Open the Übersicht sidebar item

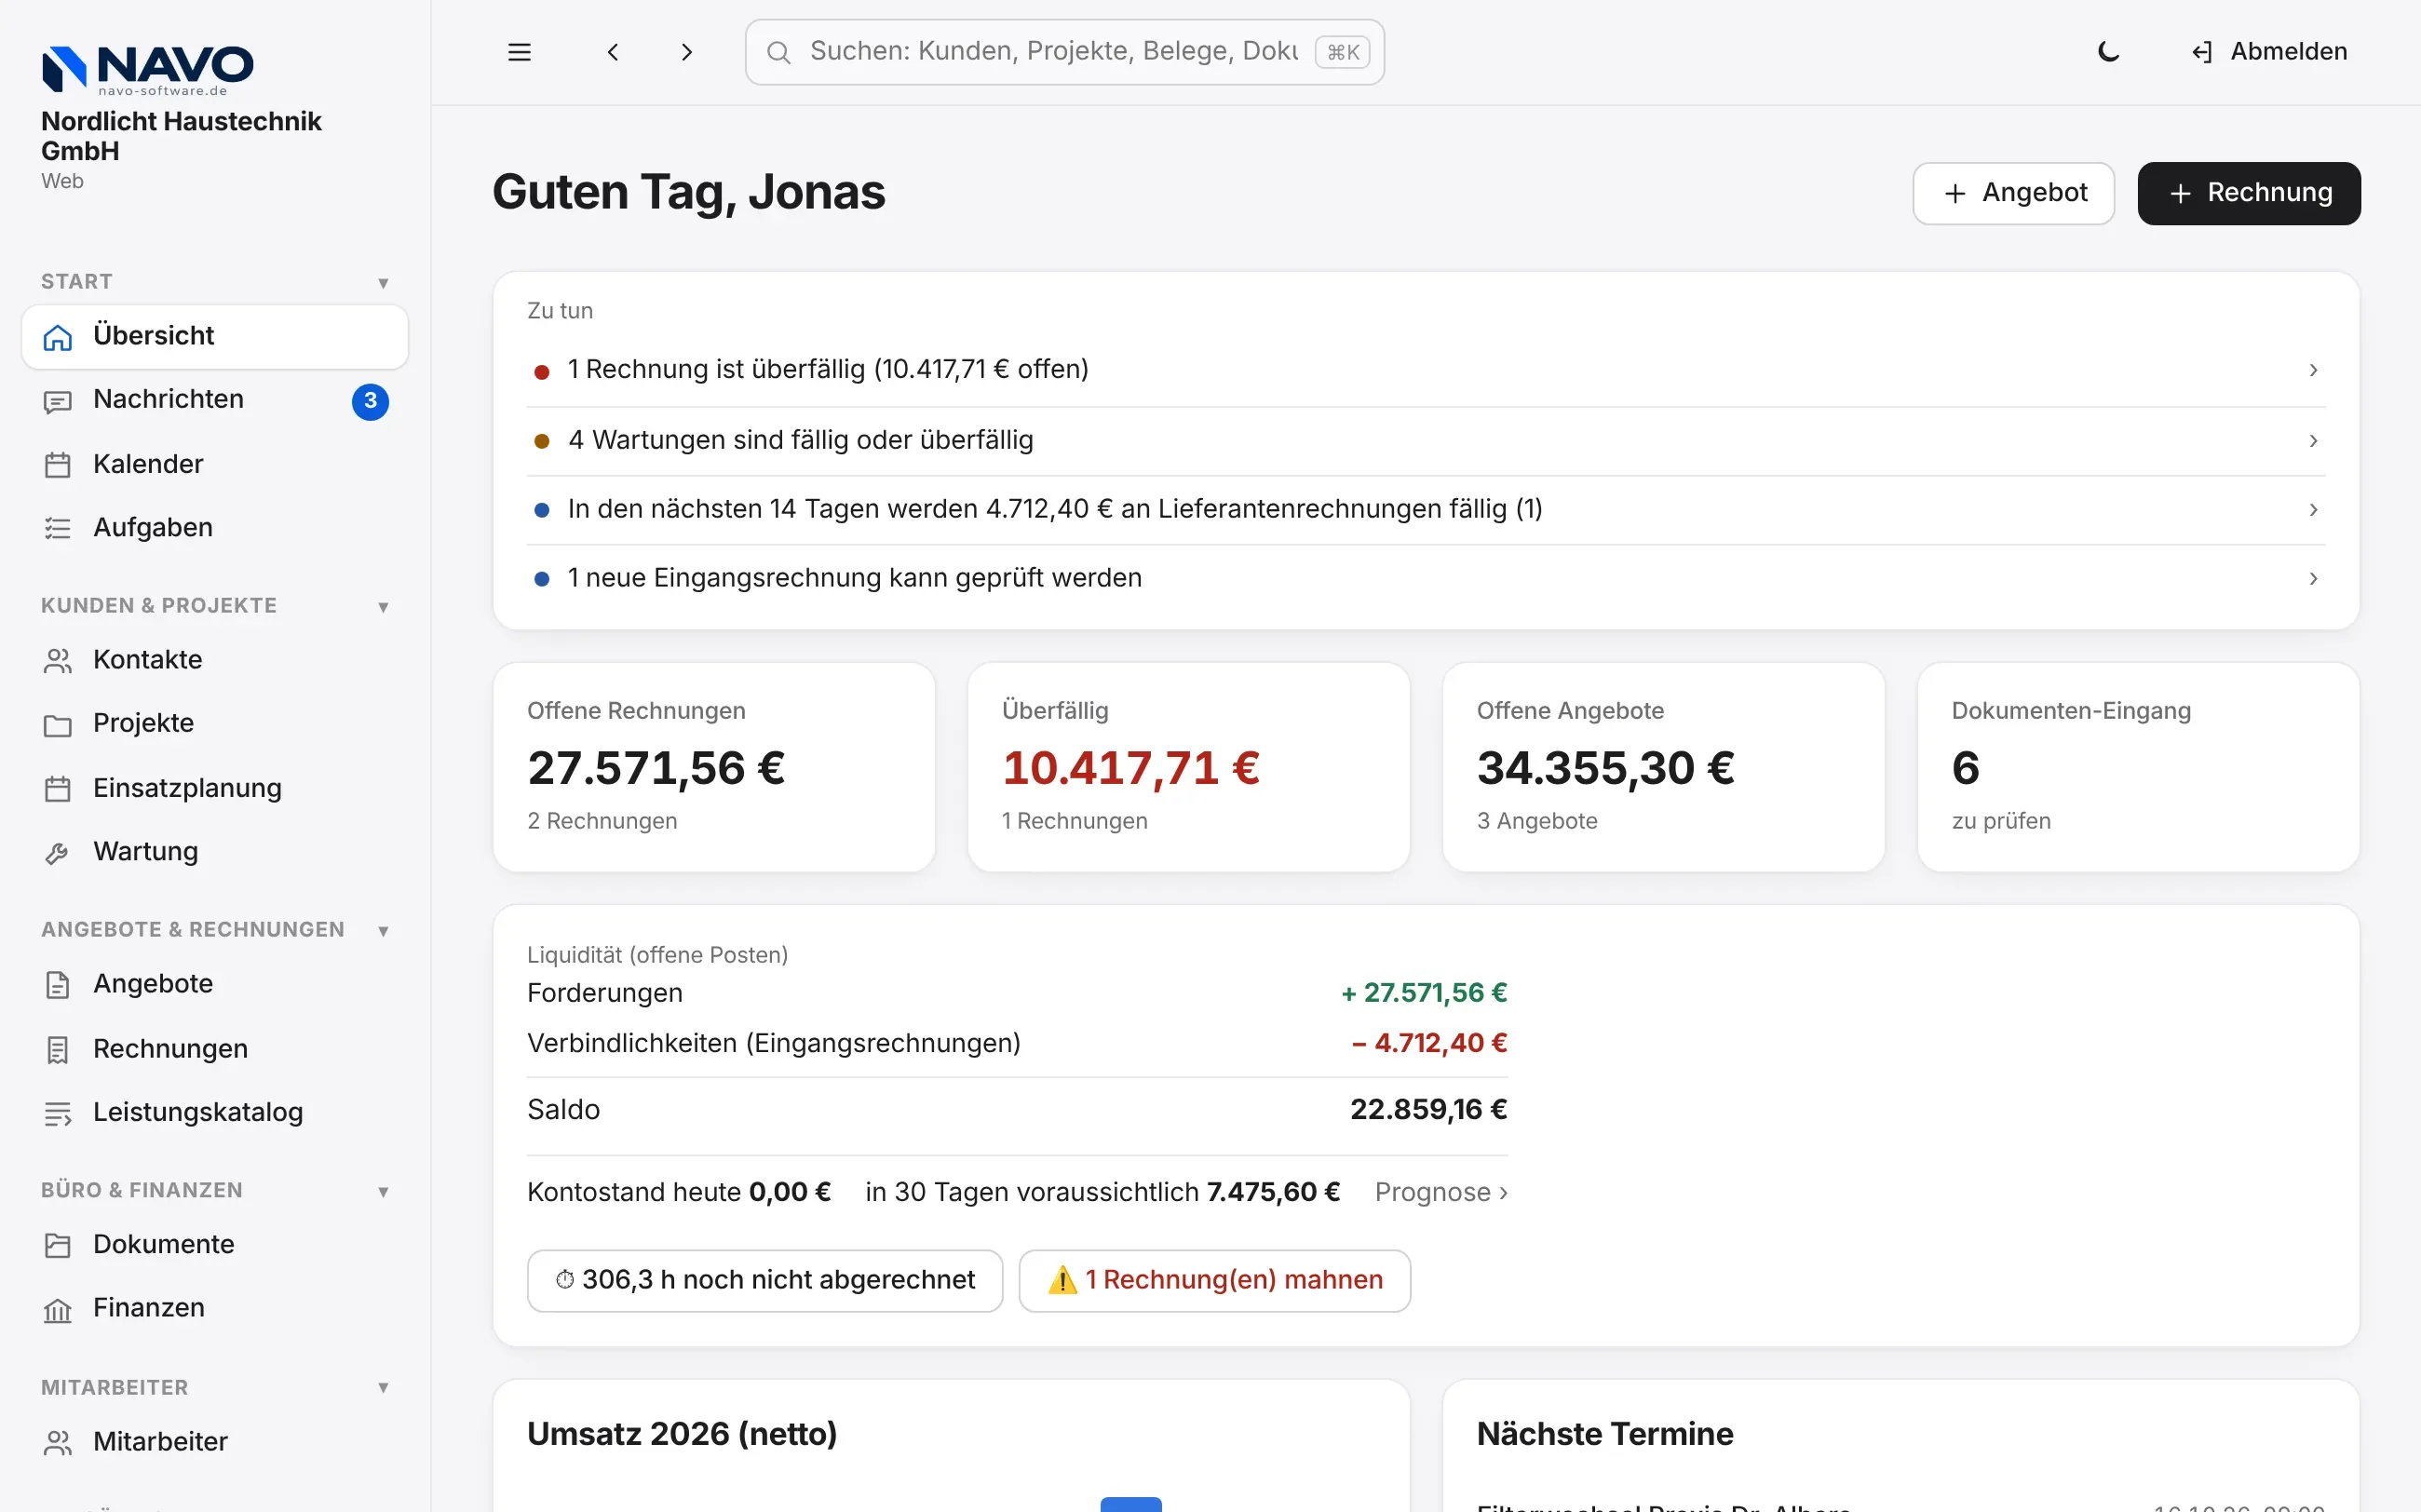(215, 337)
